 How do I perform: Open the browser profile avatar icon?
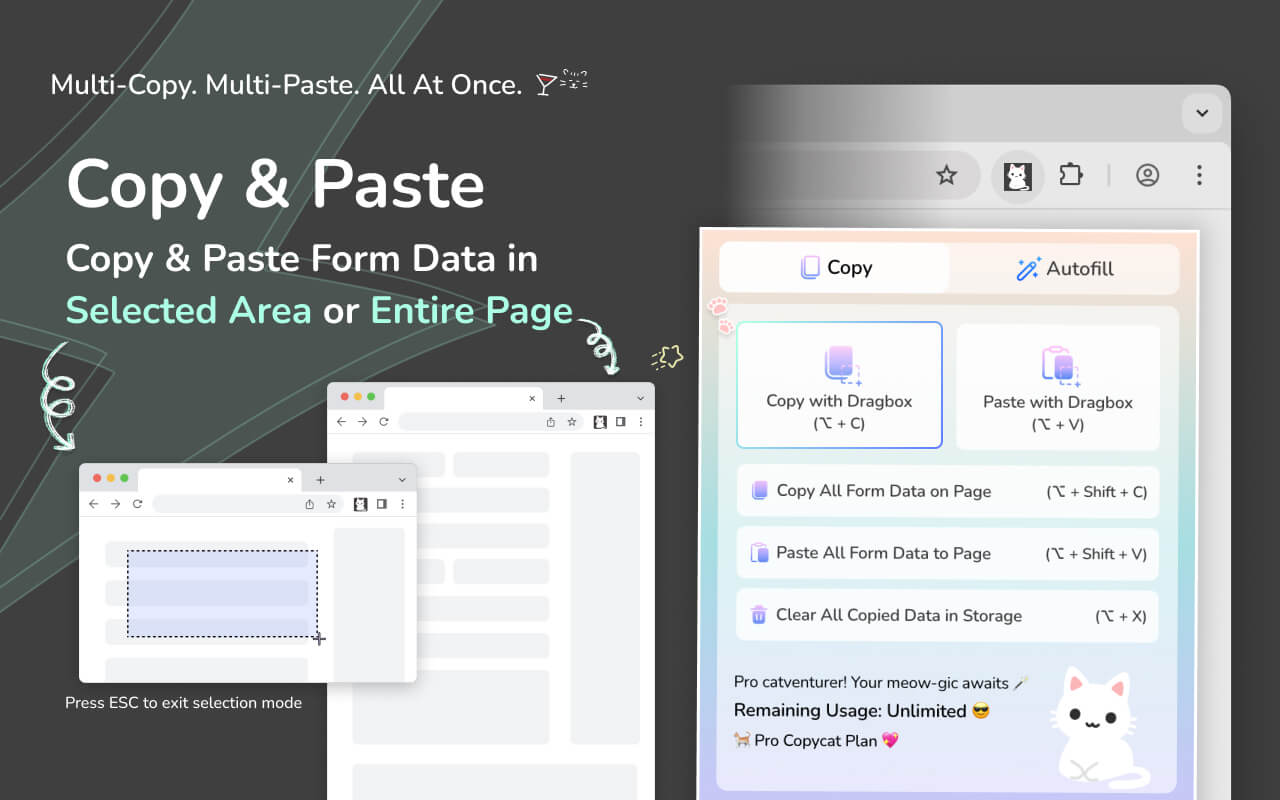pyautogui.click(x=1147, y=175)
